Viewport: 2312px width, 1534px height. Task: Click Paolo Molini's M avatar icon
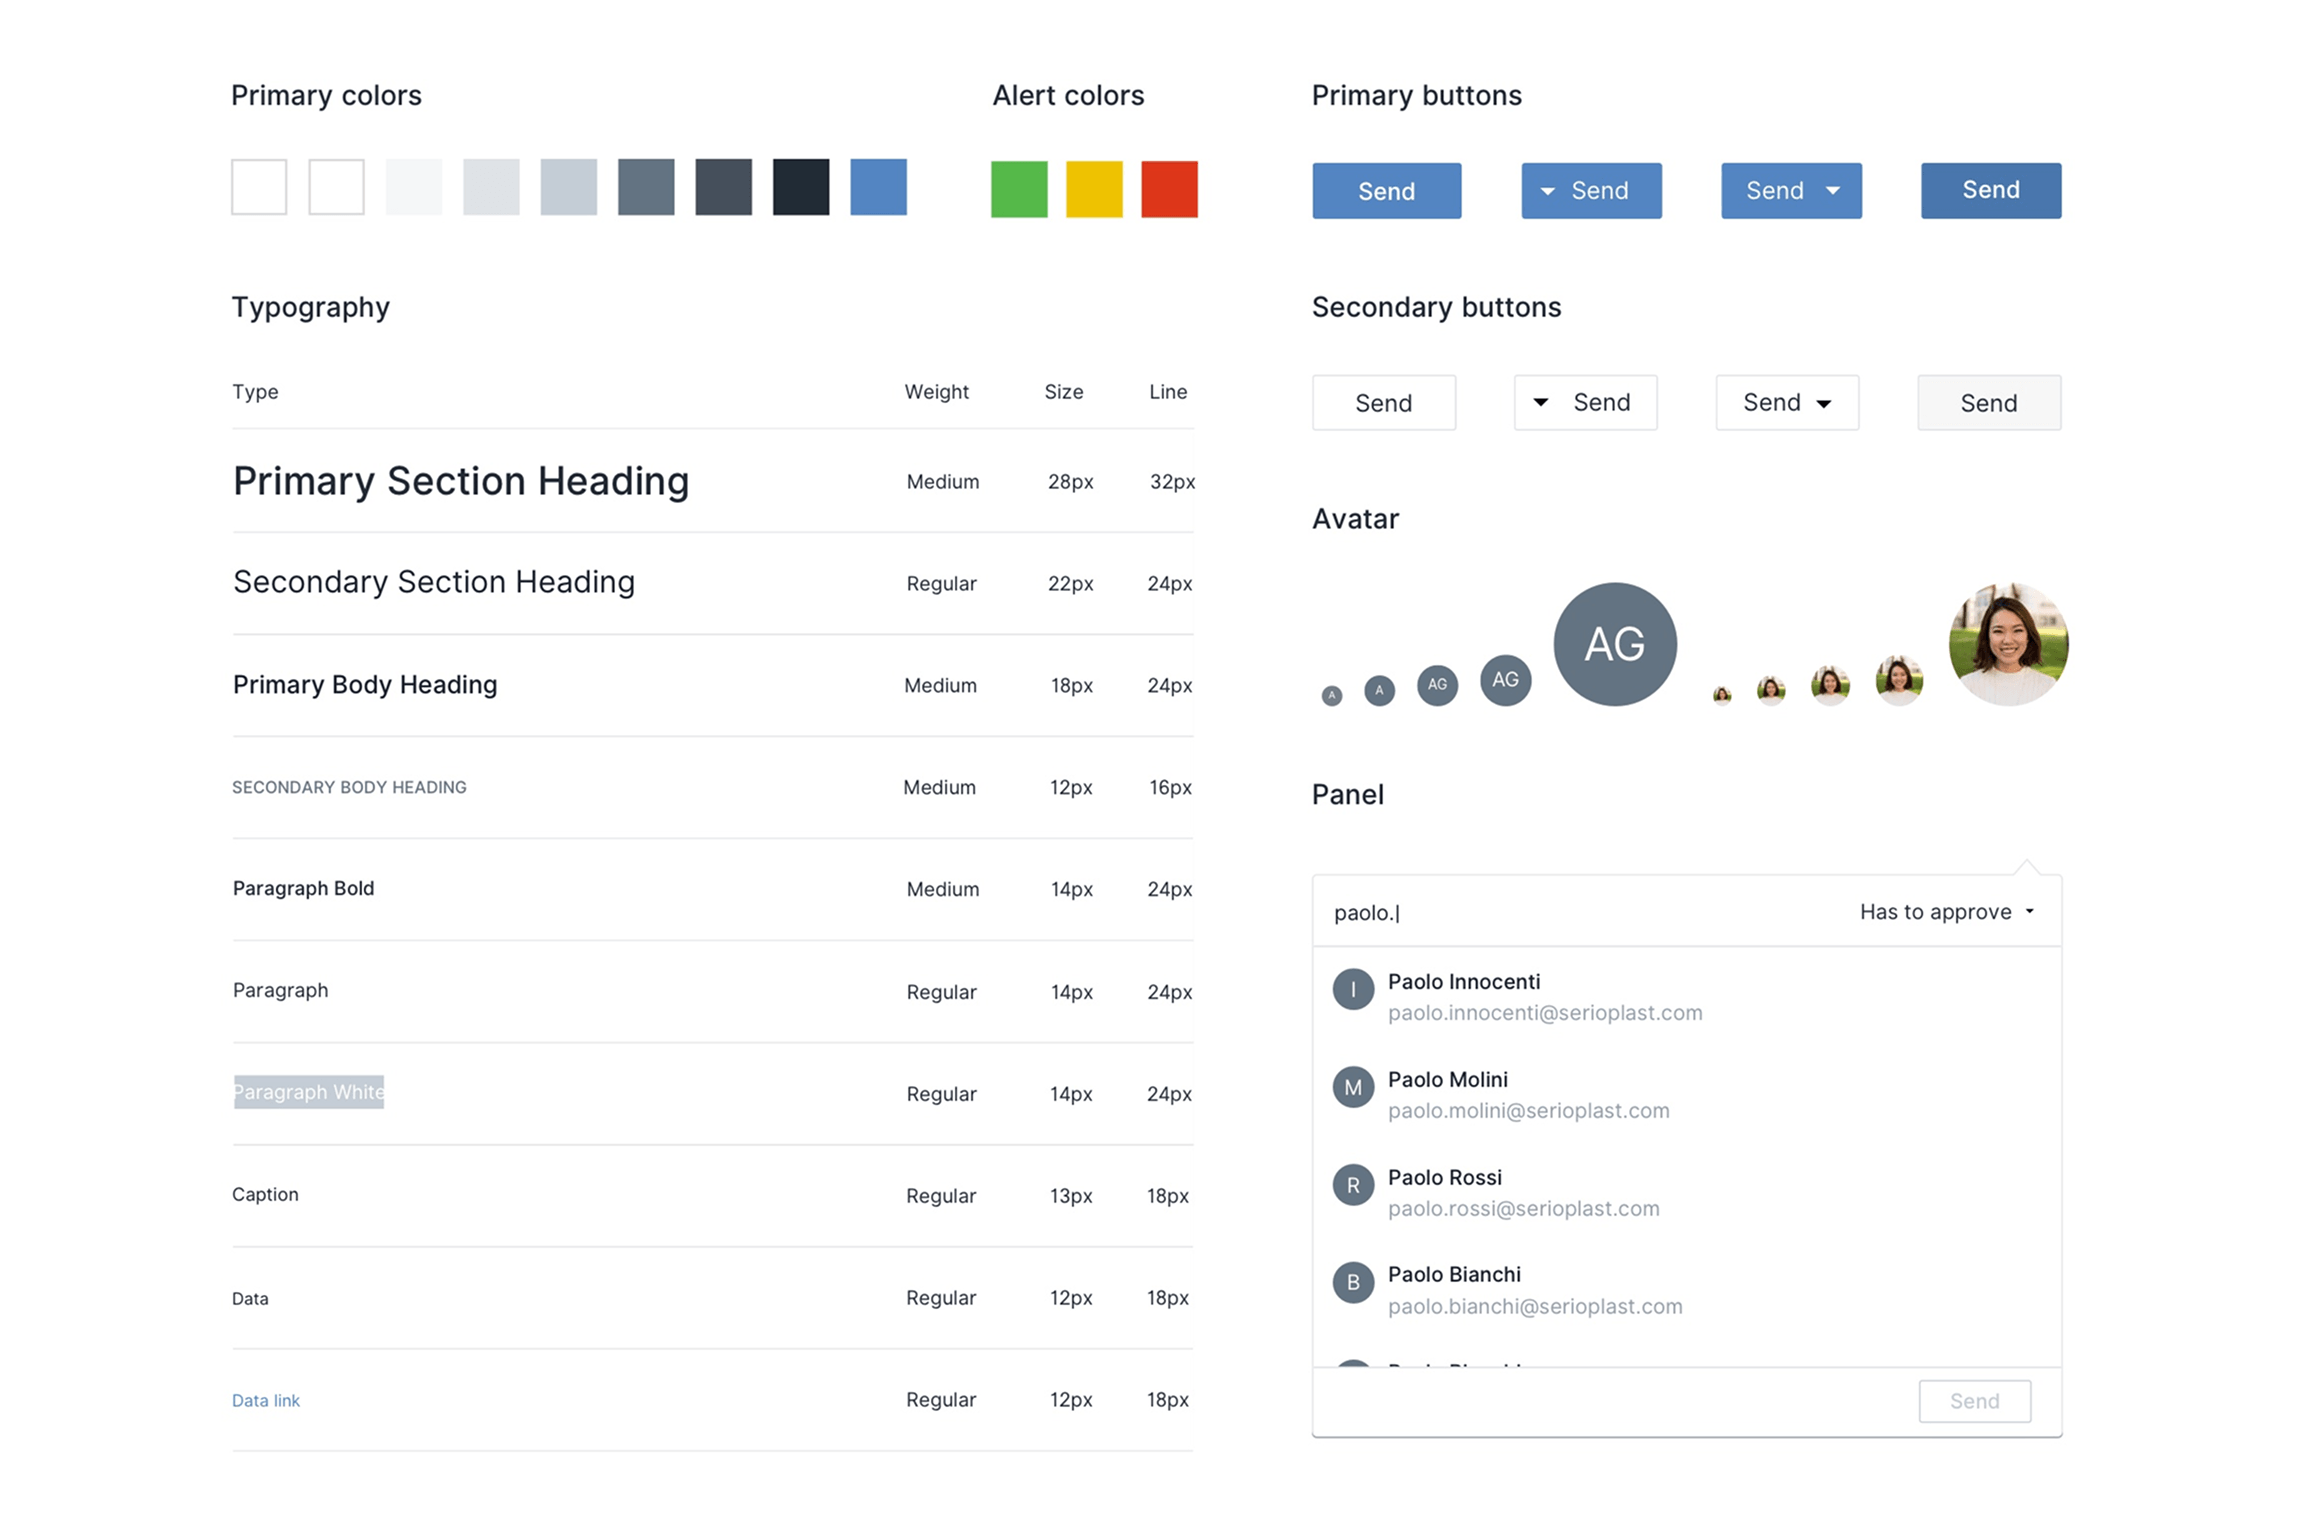pos(1352,1087)
